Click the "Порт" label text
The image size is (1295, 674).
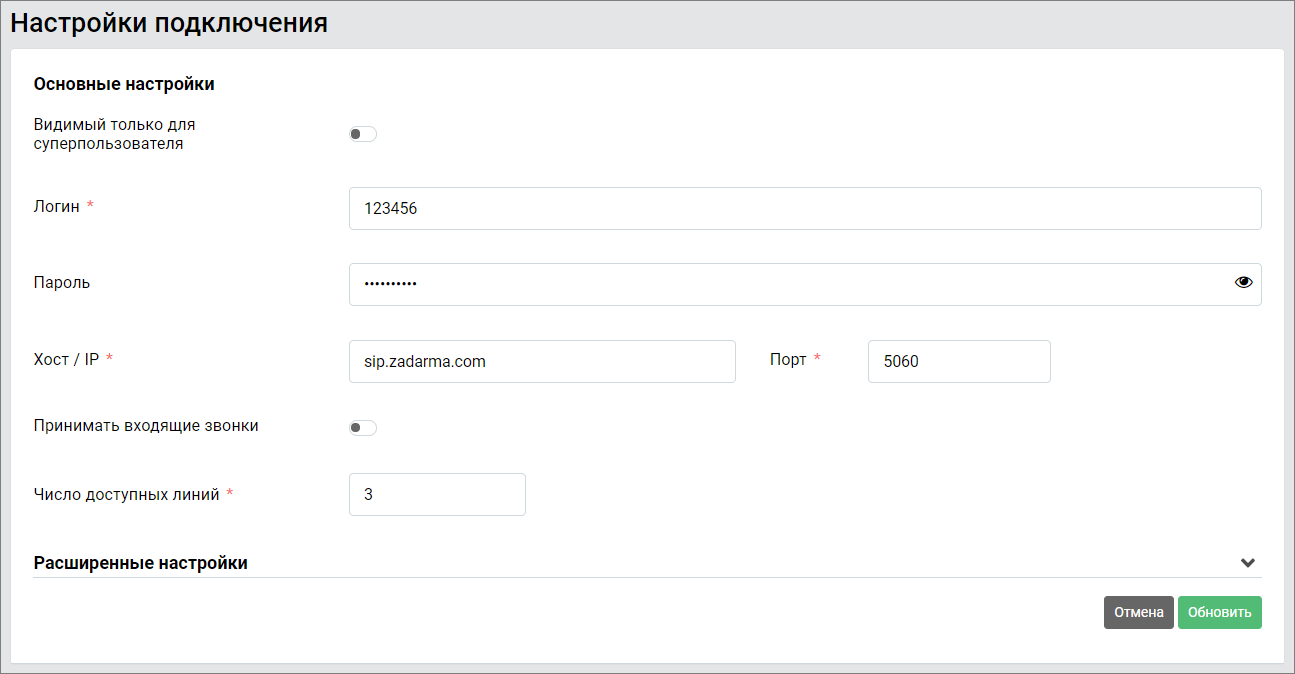788,360
